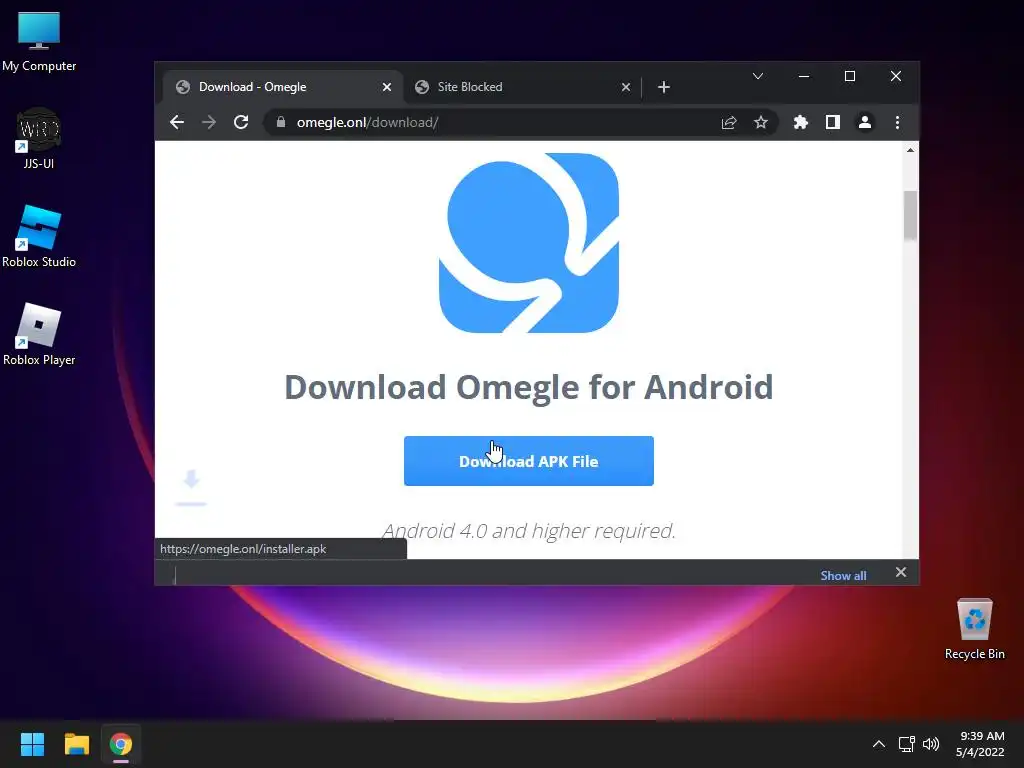Screen dimensions: 1024x768
Task: Click the page scrollbar up arrow
Action: click(910, 150)
